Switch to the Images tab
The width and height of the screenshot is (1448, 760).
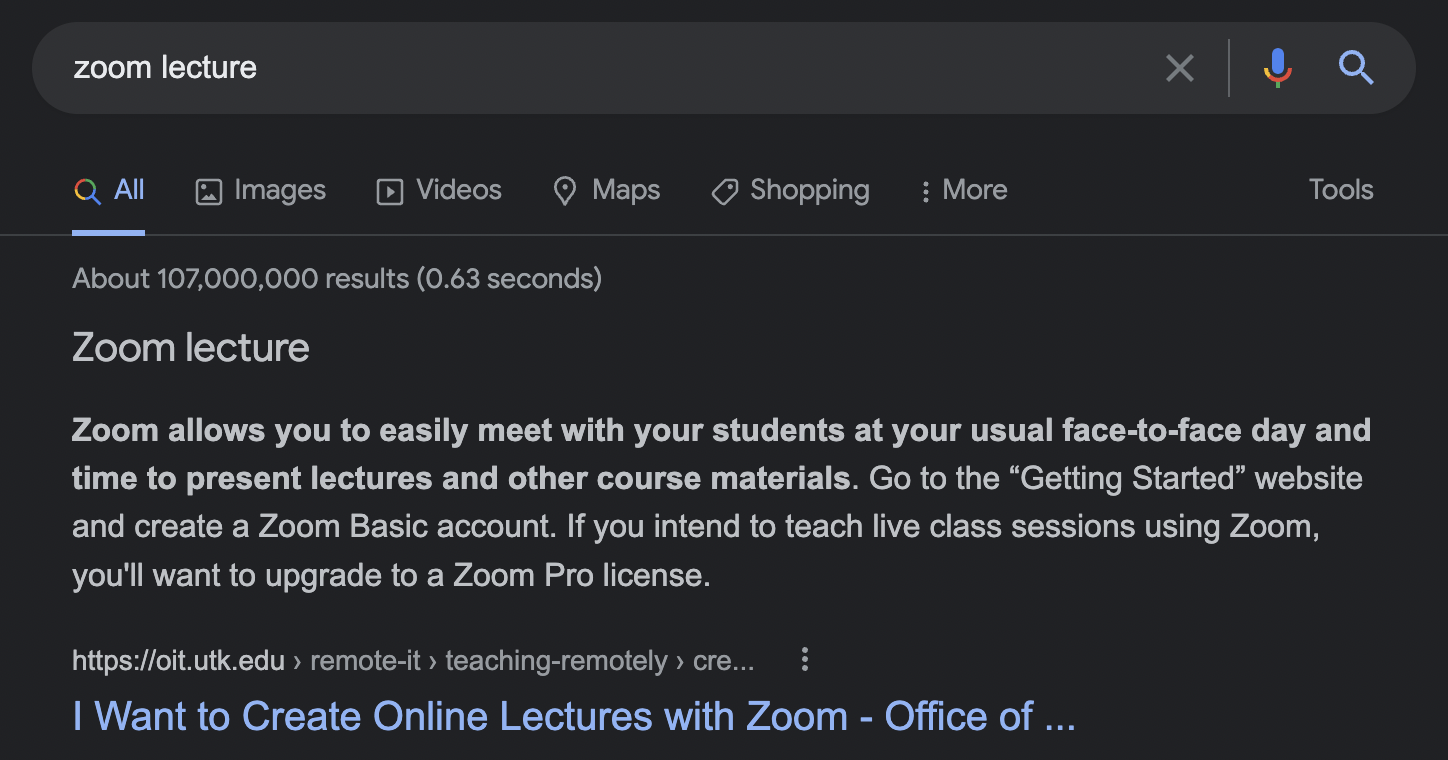pyautogui.click(x=260, y=190)
